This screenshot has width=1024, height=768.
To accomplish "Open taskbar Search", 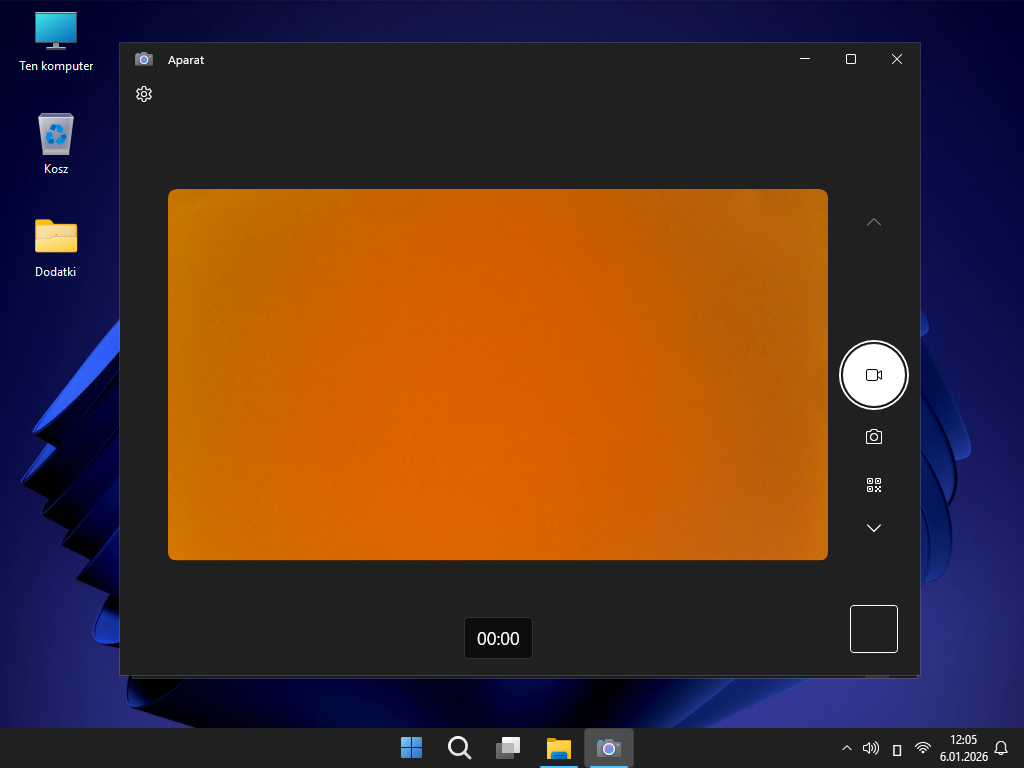I will [x=459, y=748].
